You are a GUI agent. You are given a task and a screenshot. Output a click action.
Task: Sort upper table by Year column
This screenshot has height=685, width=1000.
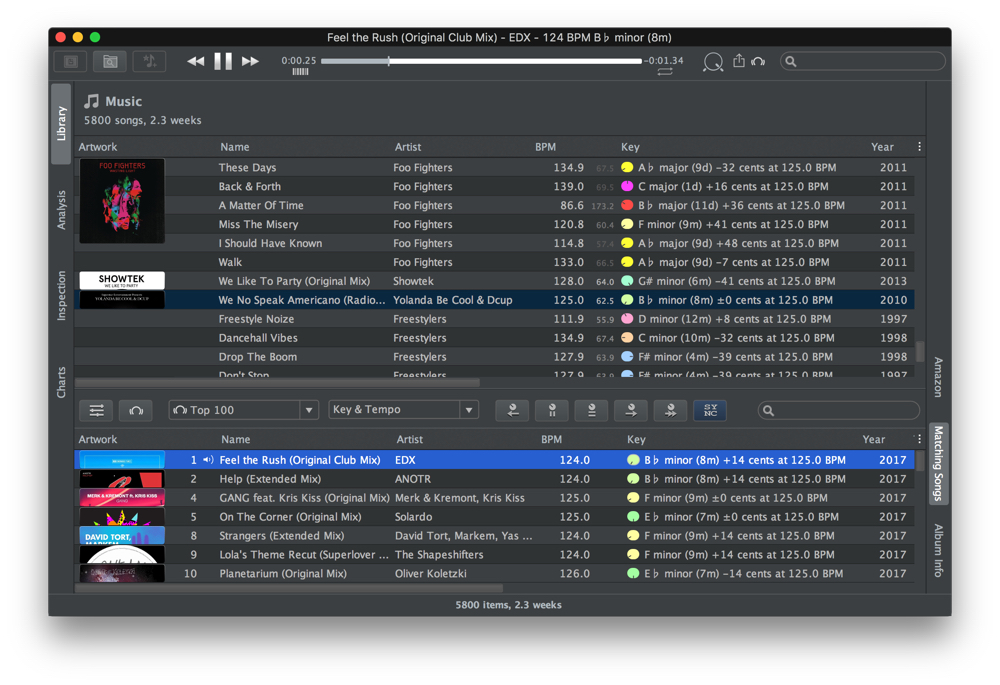coord(883,147)
